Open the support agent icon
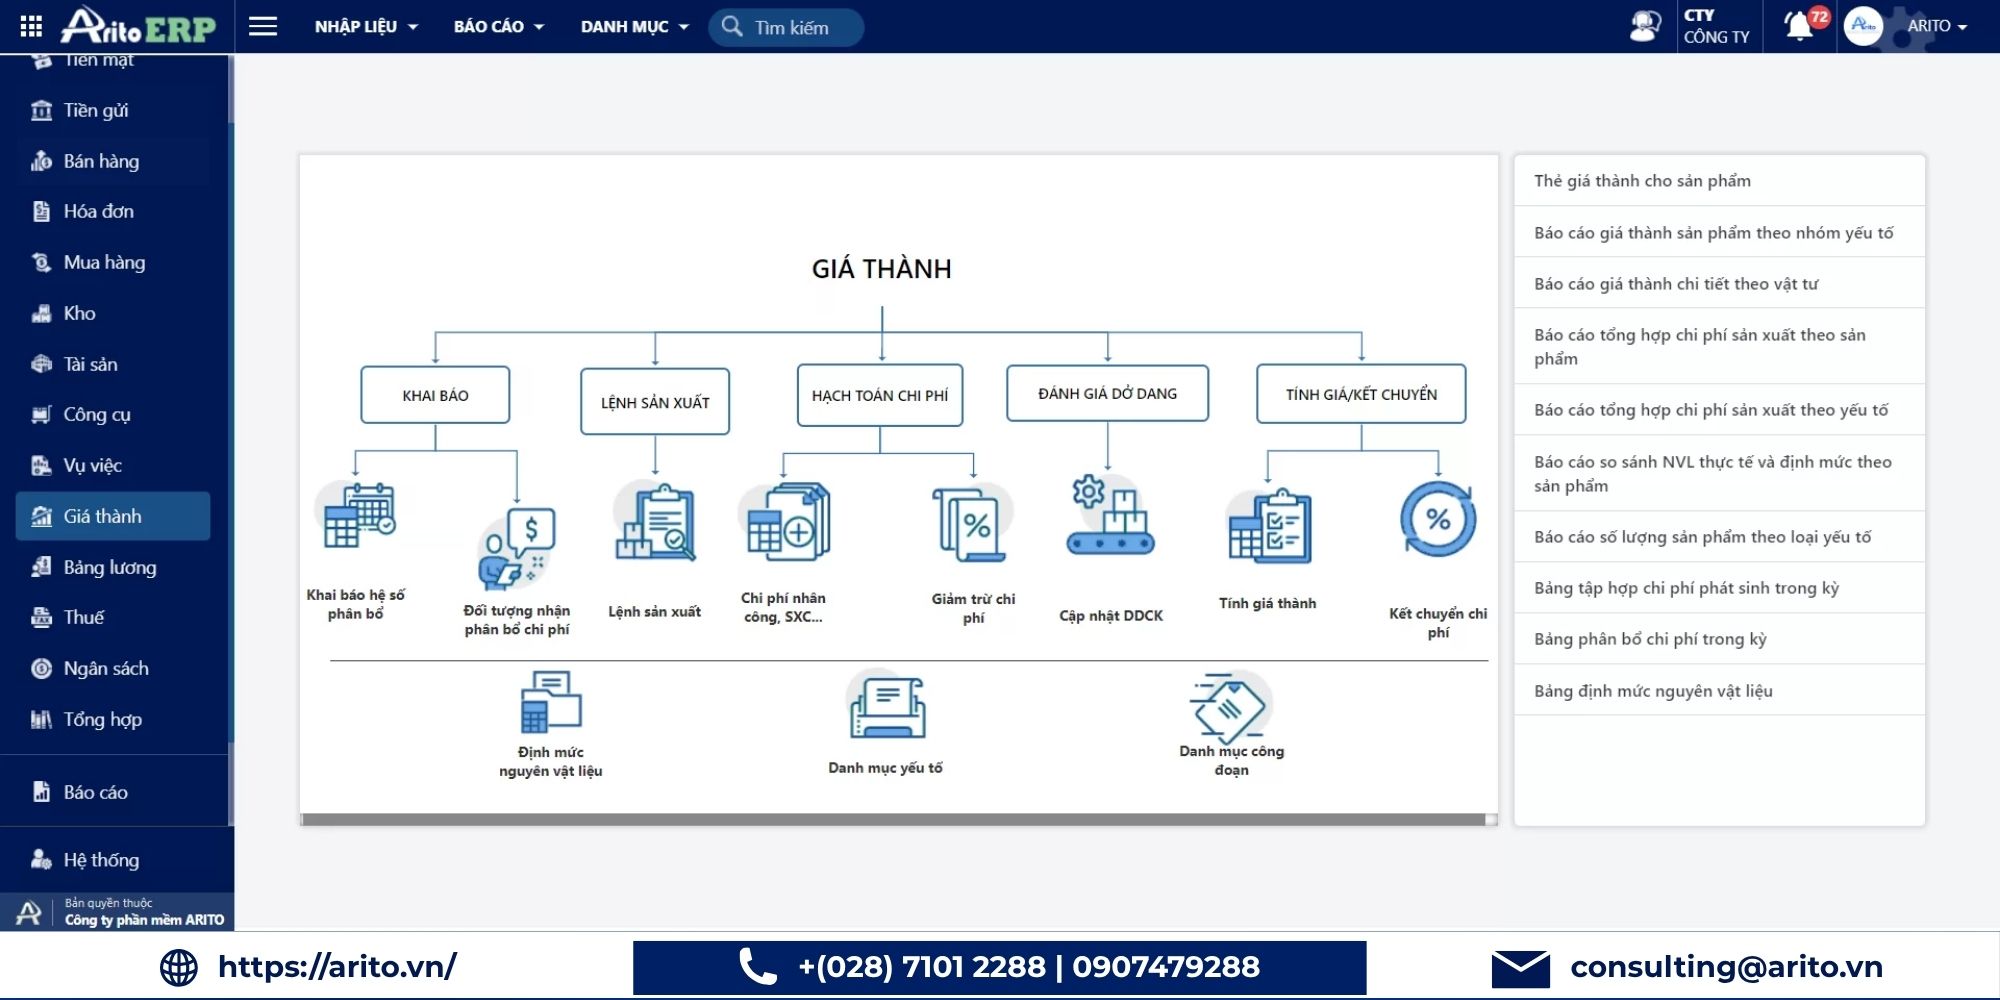Image resolution: width=2000 pixels, height=1000 pixels. click(1645, 26)
